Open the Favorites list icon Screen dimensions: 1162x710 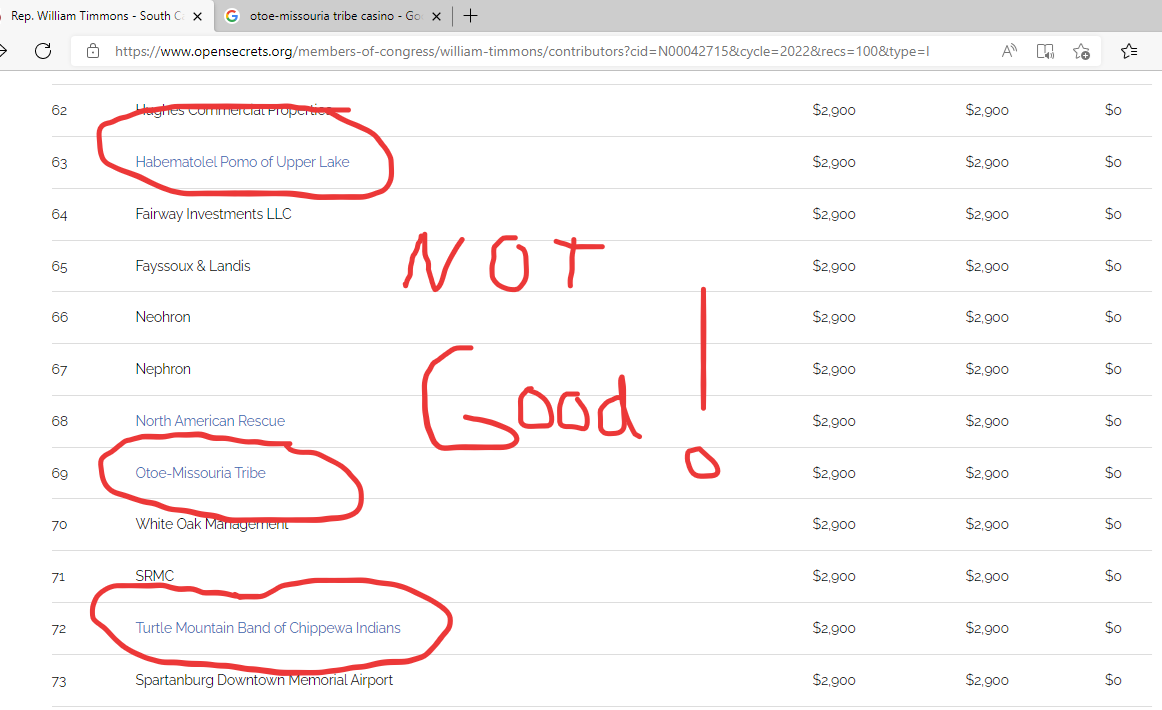[x=1129, y=51]
